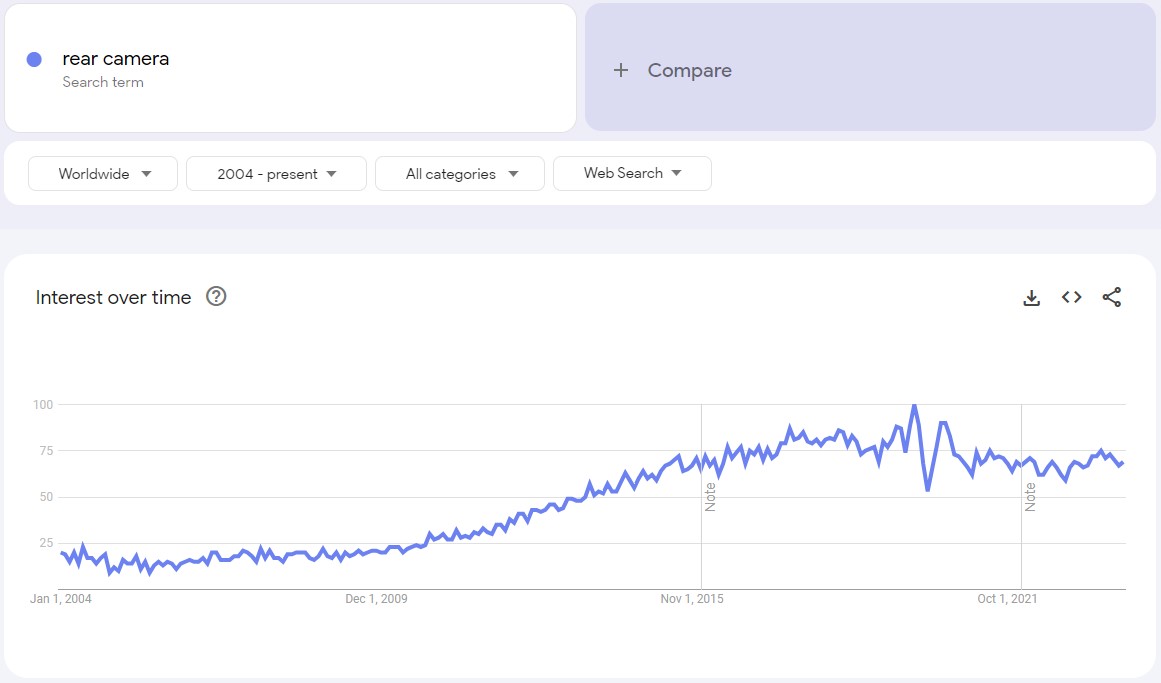Screen dimensions: 1161x683
Task: Download the interest over time data as CSV
Action: [1031, 298]
